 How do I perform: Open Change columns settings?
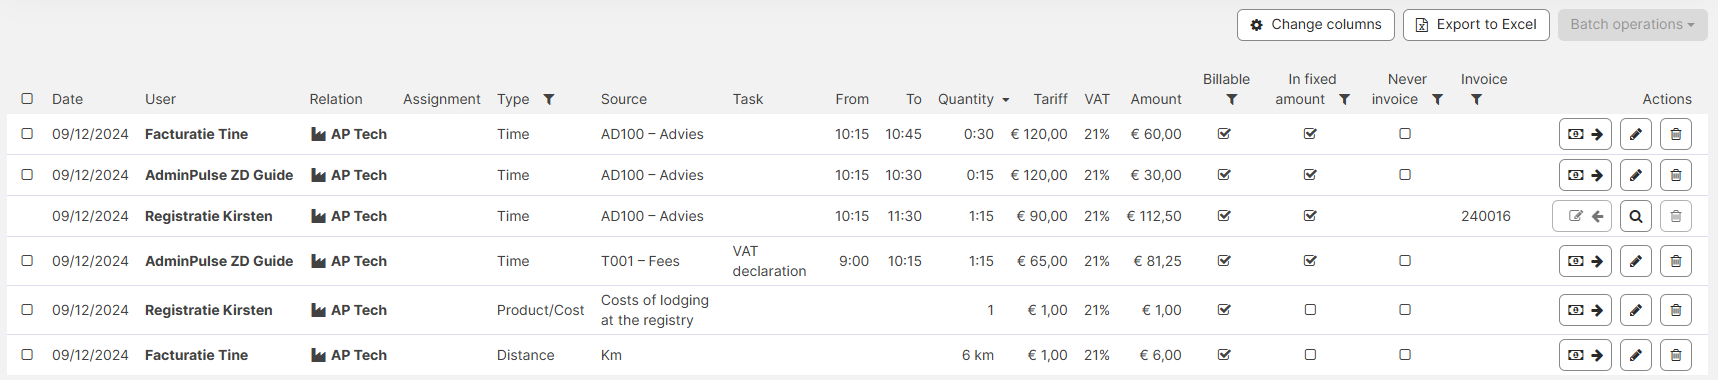tap(1316, 25)
